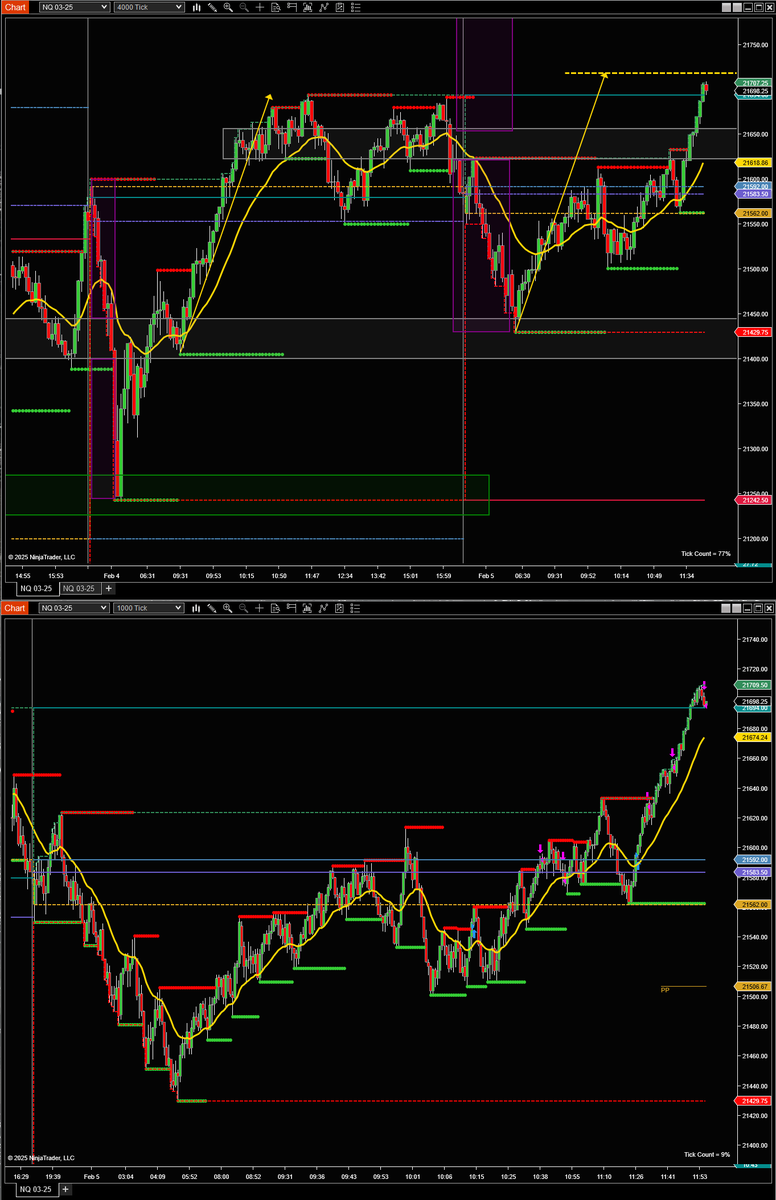Click price marker 21592.00 in the 1000 Tick chart
This screenshot has height=1200, width=776.
[x=754, y=859]
